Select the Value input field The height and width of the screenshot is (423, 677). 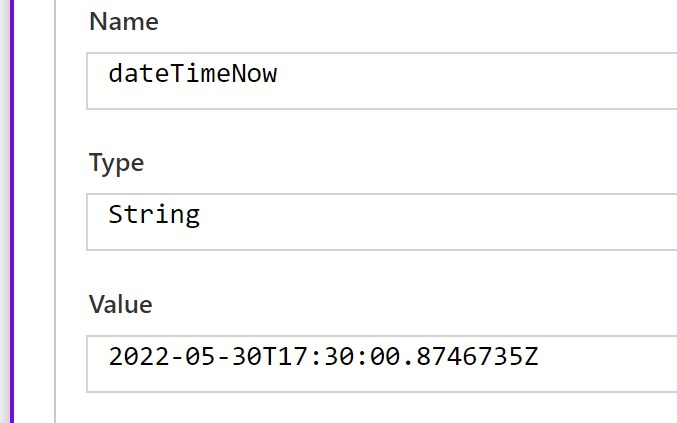380,363
